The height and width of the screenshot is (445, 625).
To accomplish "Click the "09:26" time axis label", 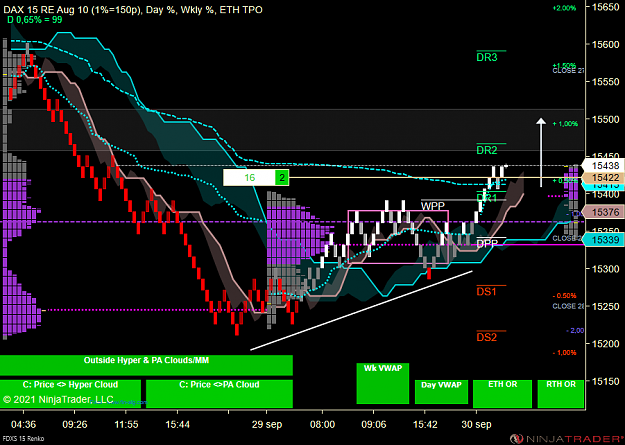I will (x=75, y=425).
